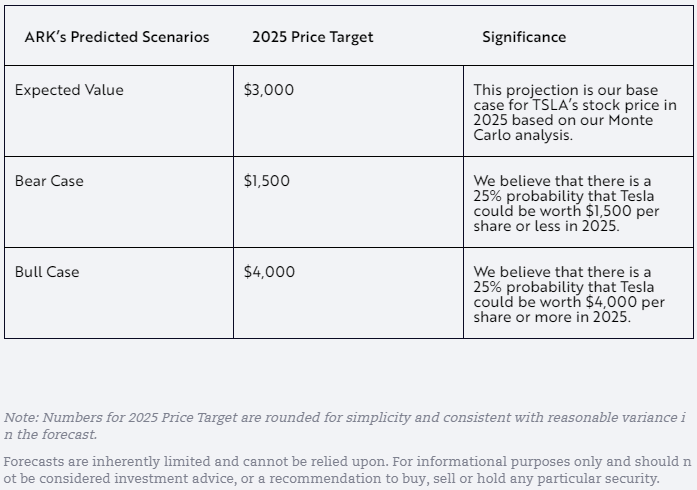Click the $3,000 price target cell

click(x=269, y=90)
